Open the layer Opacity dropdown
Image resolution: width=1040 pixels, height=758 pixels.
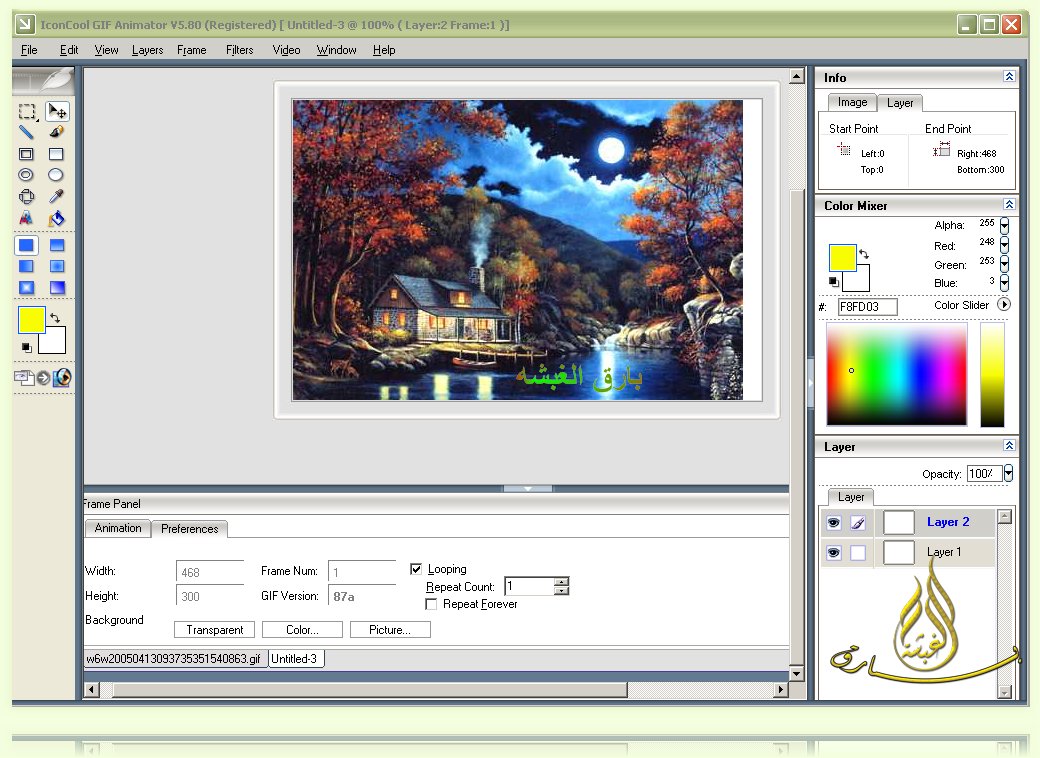1008,473
